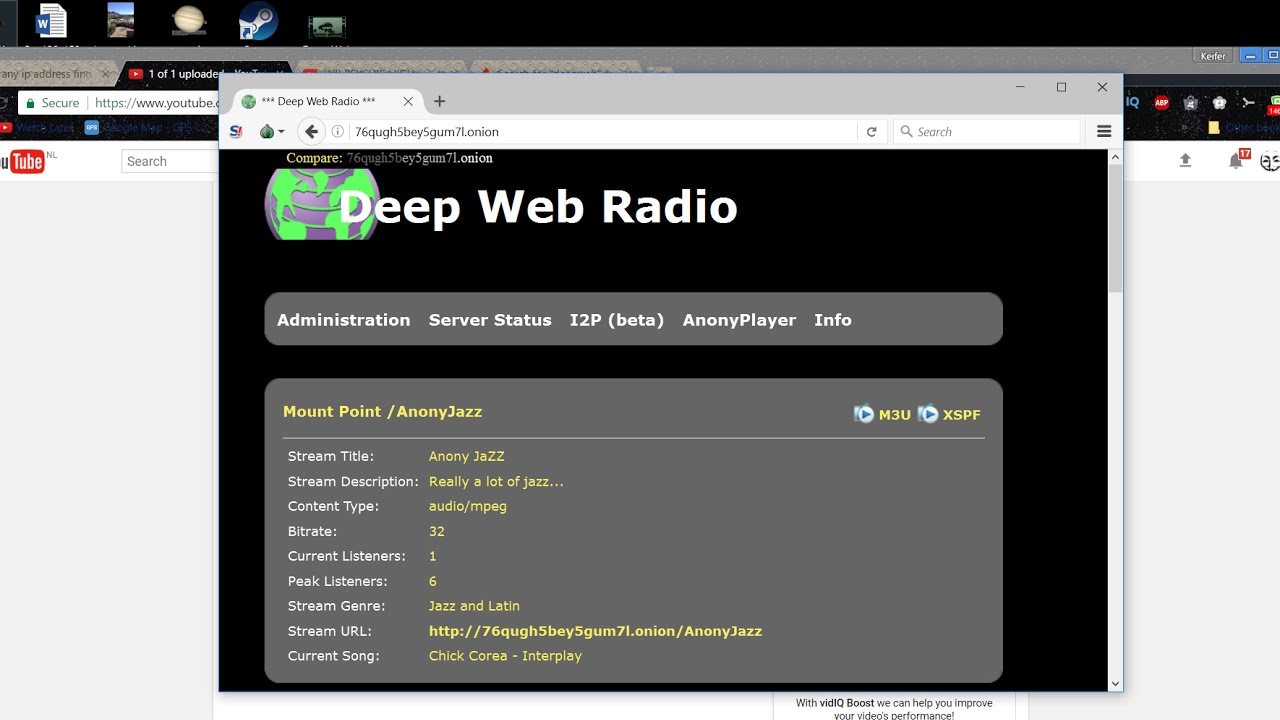The width and height of the screenshot is (1280, 720).
Task: Select the AnonyPlayer menu item
Action: pyautogui.click(x=739, y=320)
